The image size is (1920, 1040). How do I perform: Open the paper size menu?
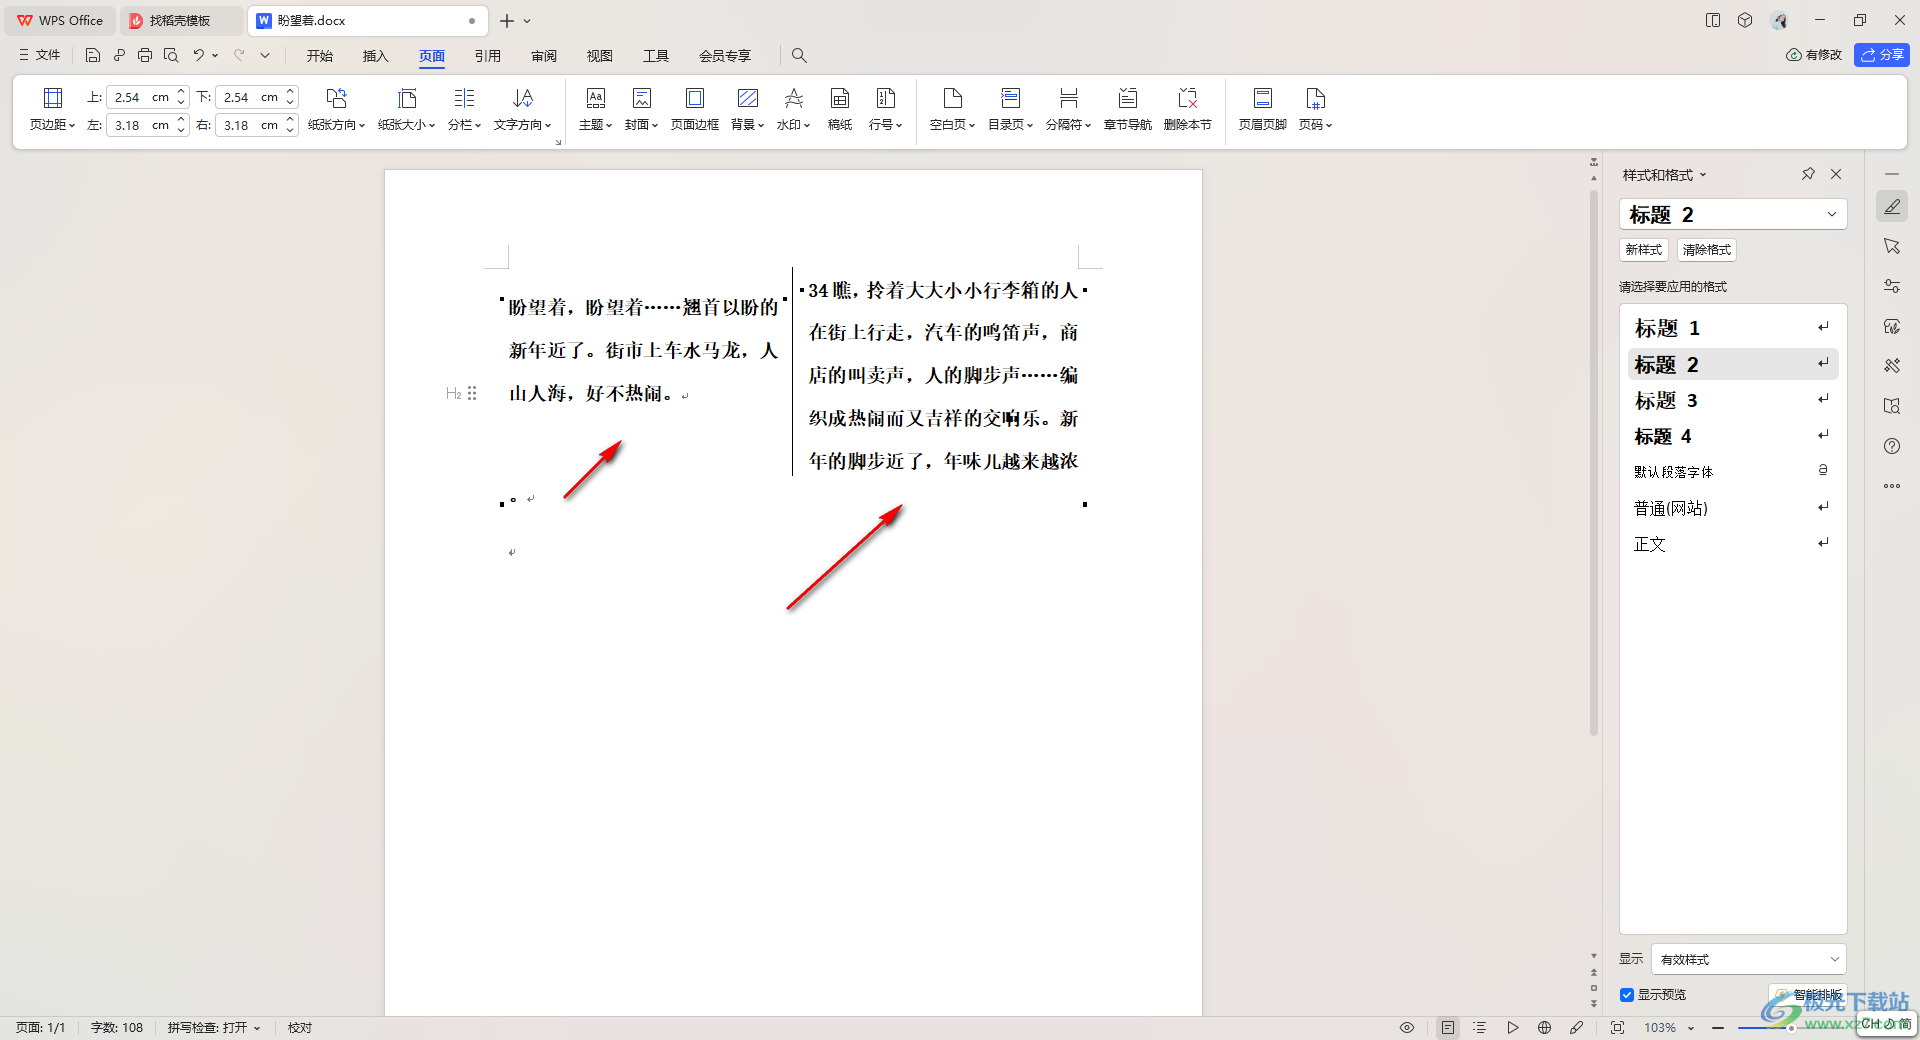[406, 109]
